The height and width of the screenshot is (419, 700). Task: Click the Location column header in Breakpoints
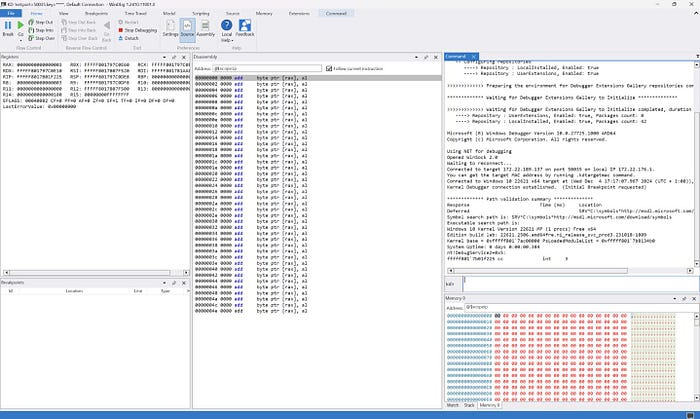coord(74,291)
